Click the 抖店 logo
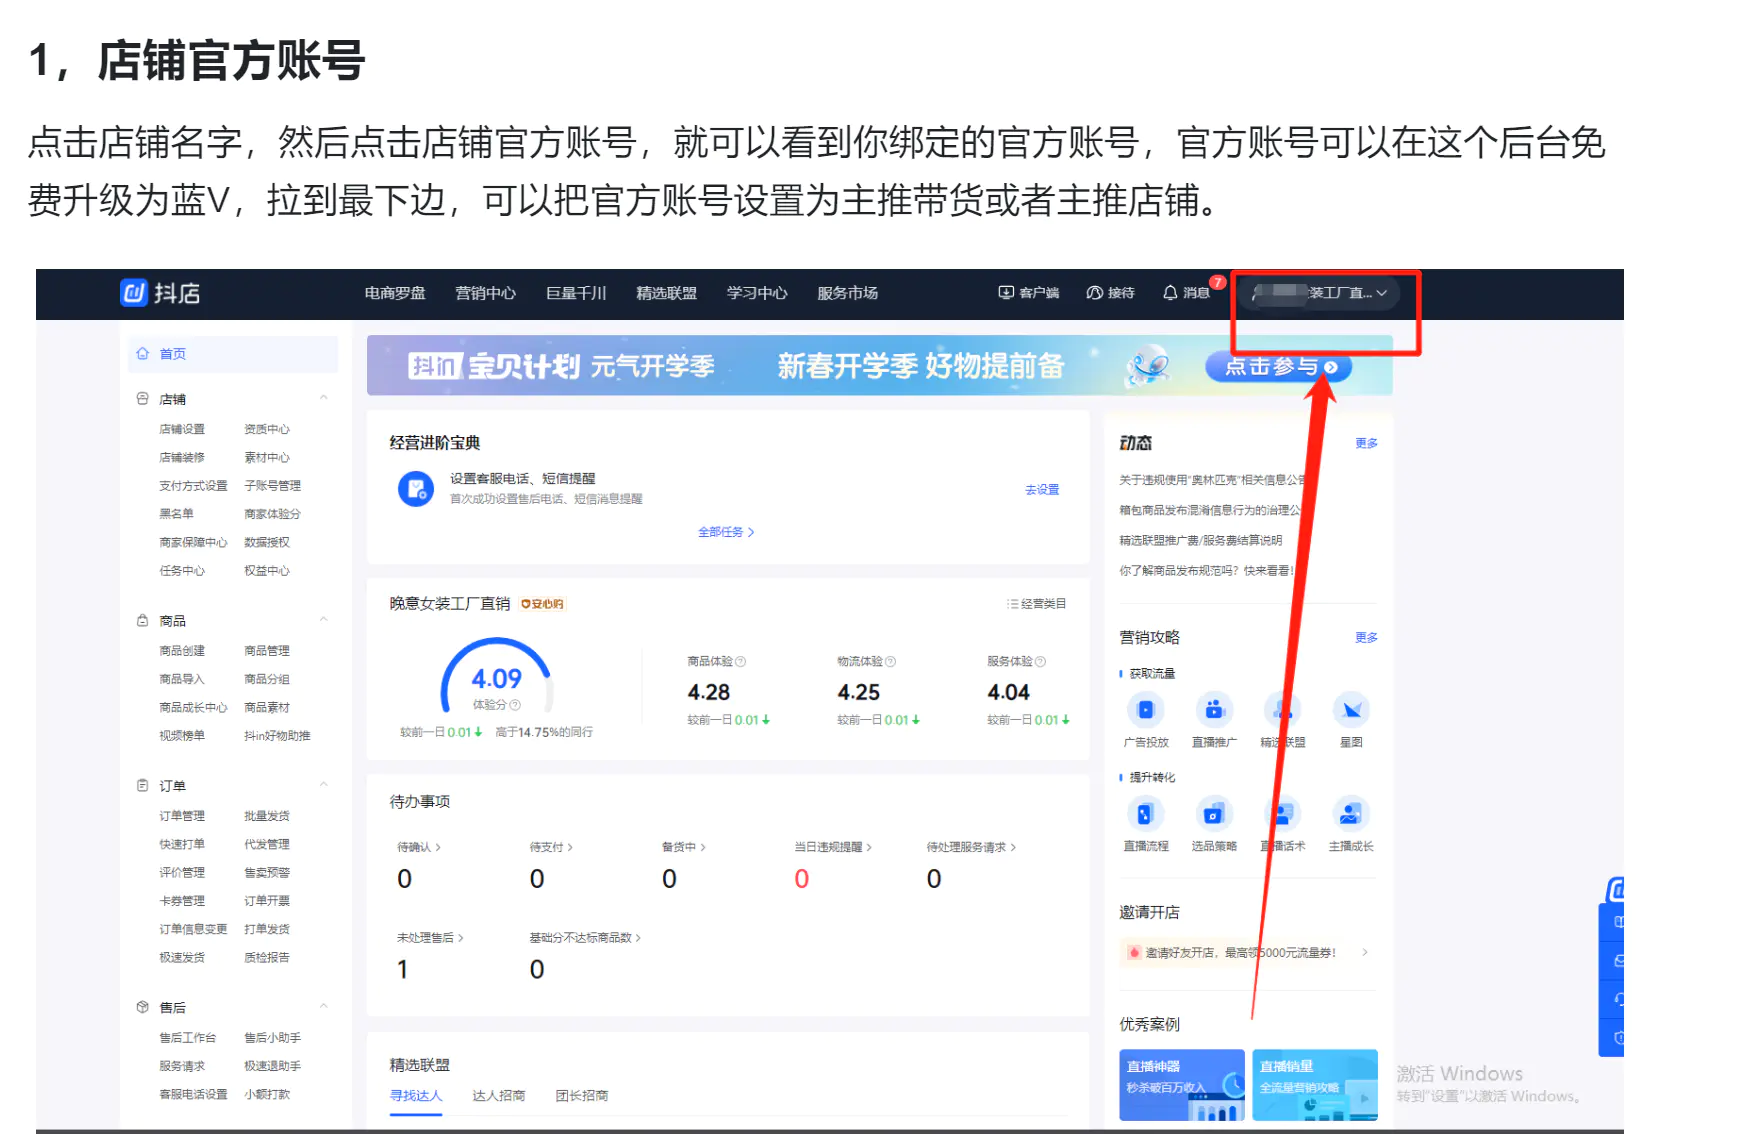The image size is (1737, 1134). pos(163,293)
